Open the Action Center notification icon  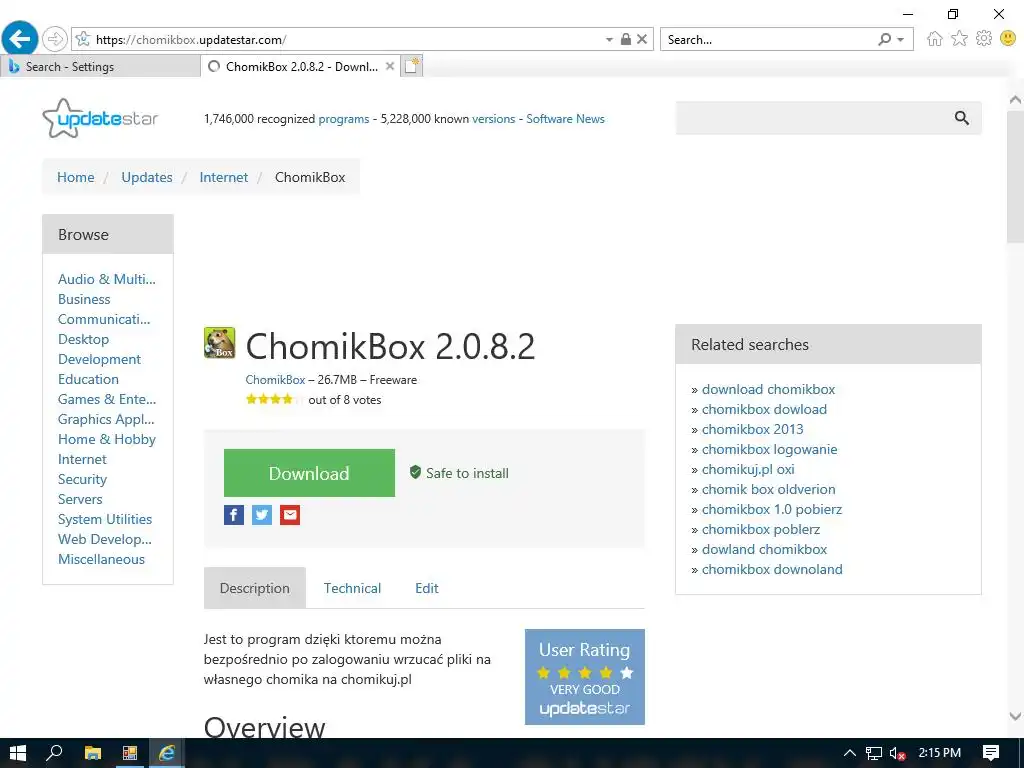pos(991,753)
